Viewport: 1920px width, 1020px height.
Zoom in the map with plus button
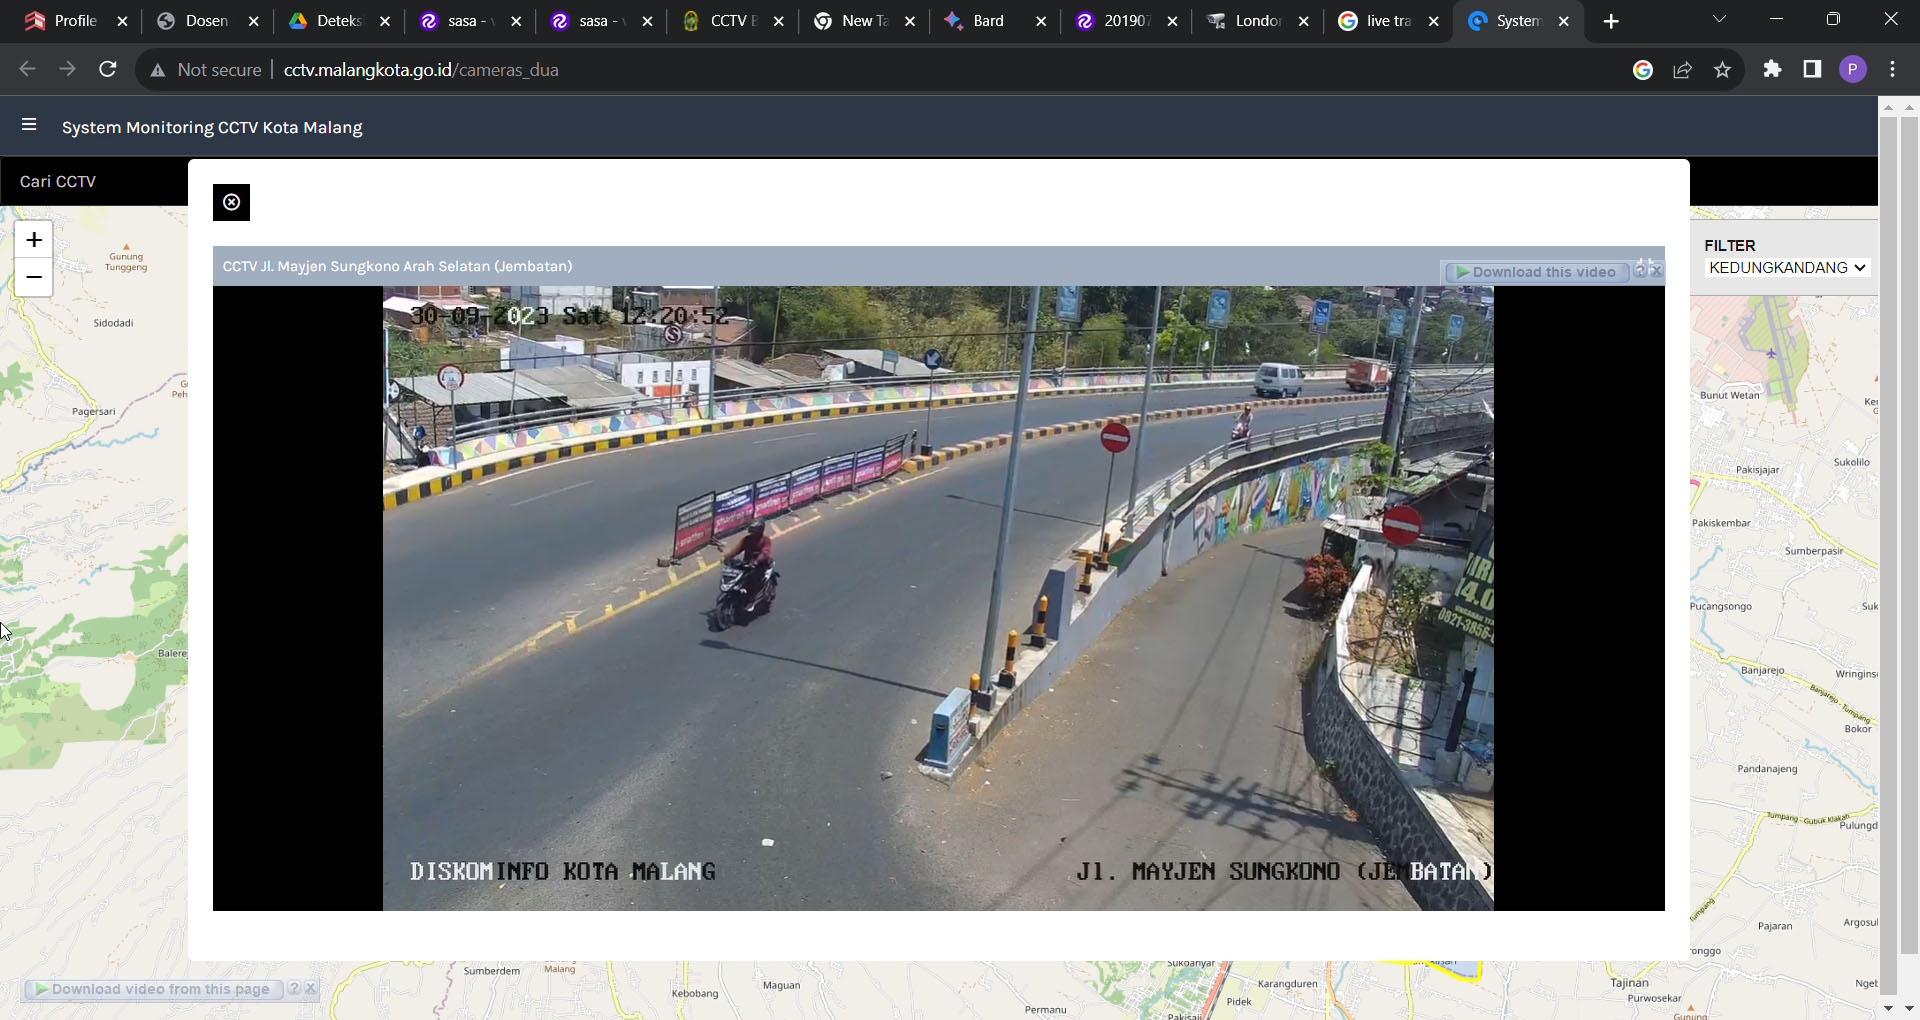pos(34,240)
